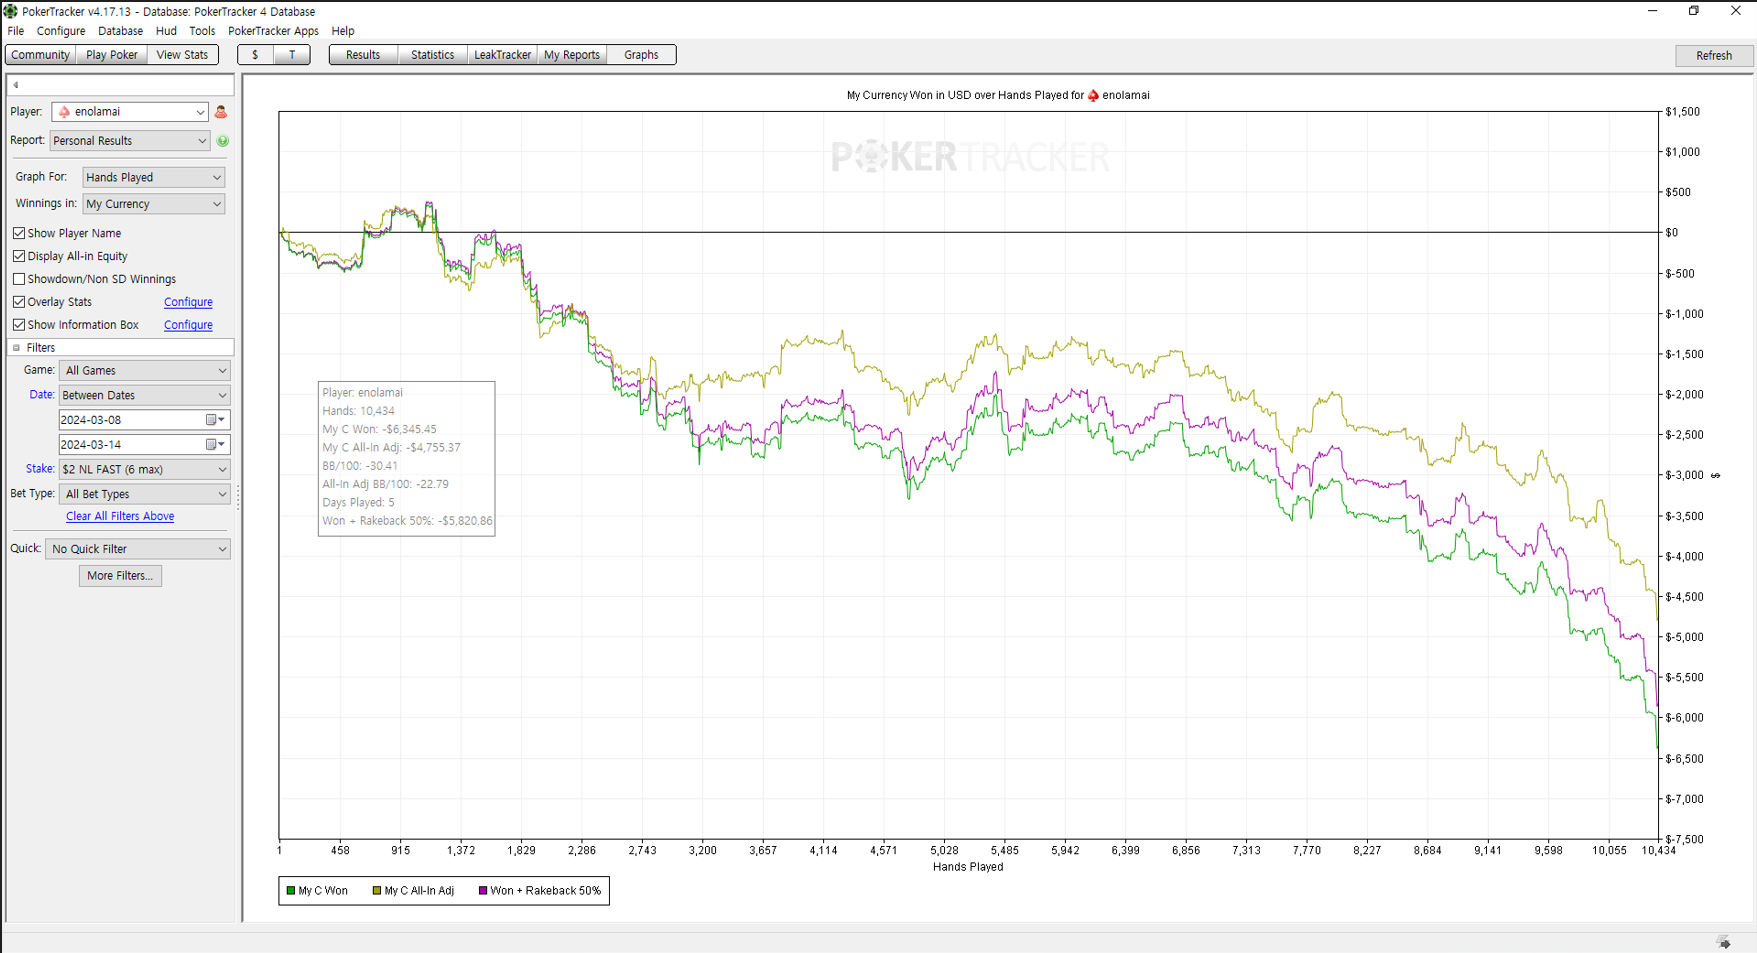
Task: Click the blue Stake filter label link
Action: tap(40, 469)
